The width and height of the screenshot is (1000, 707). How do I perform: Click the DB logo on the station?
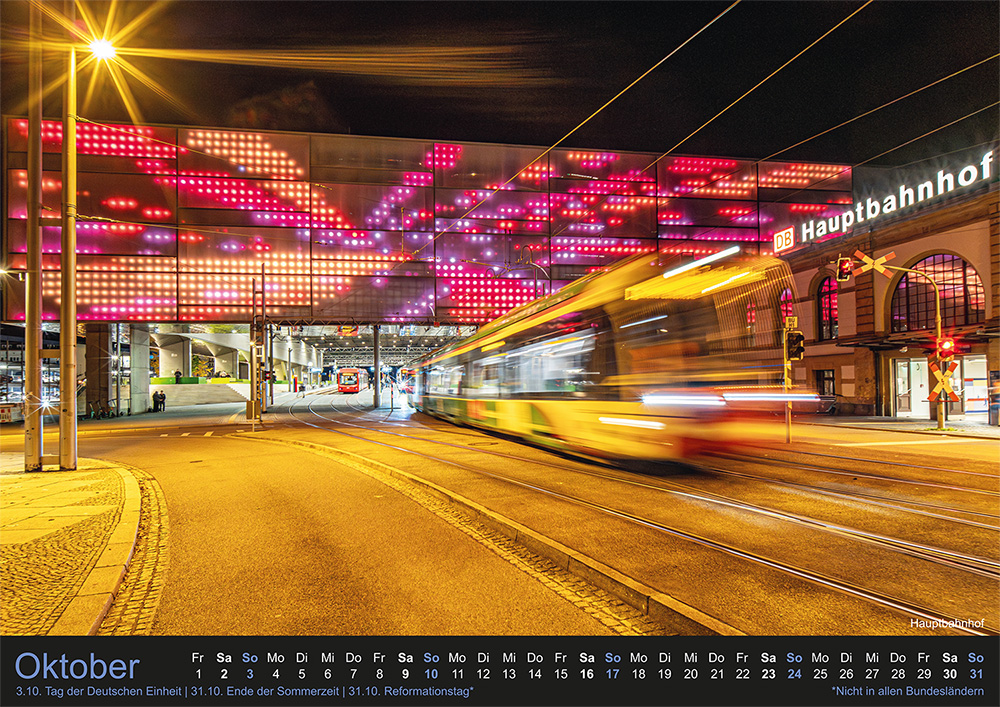784,240
